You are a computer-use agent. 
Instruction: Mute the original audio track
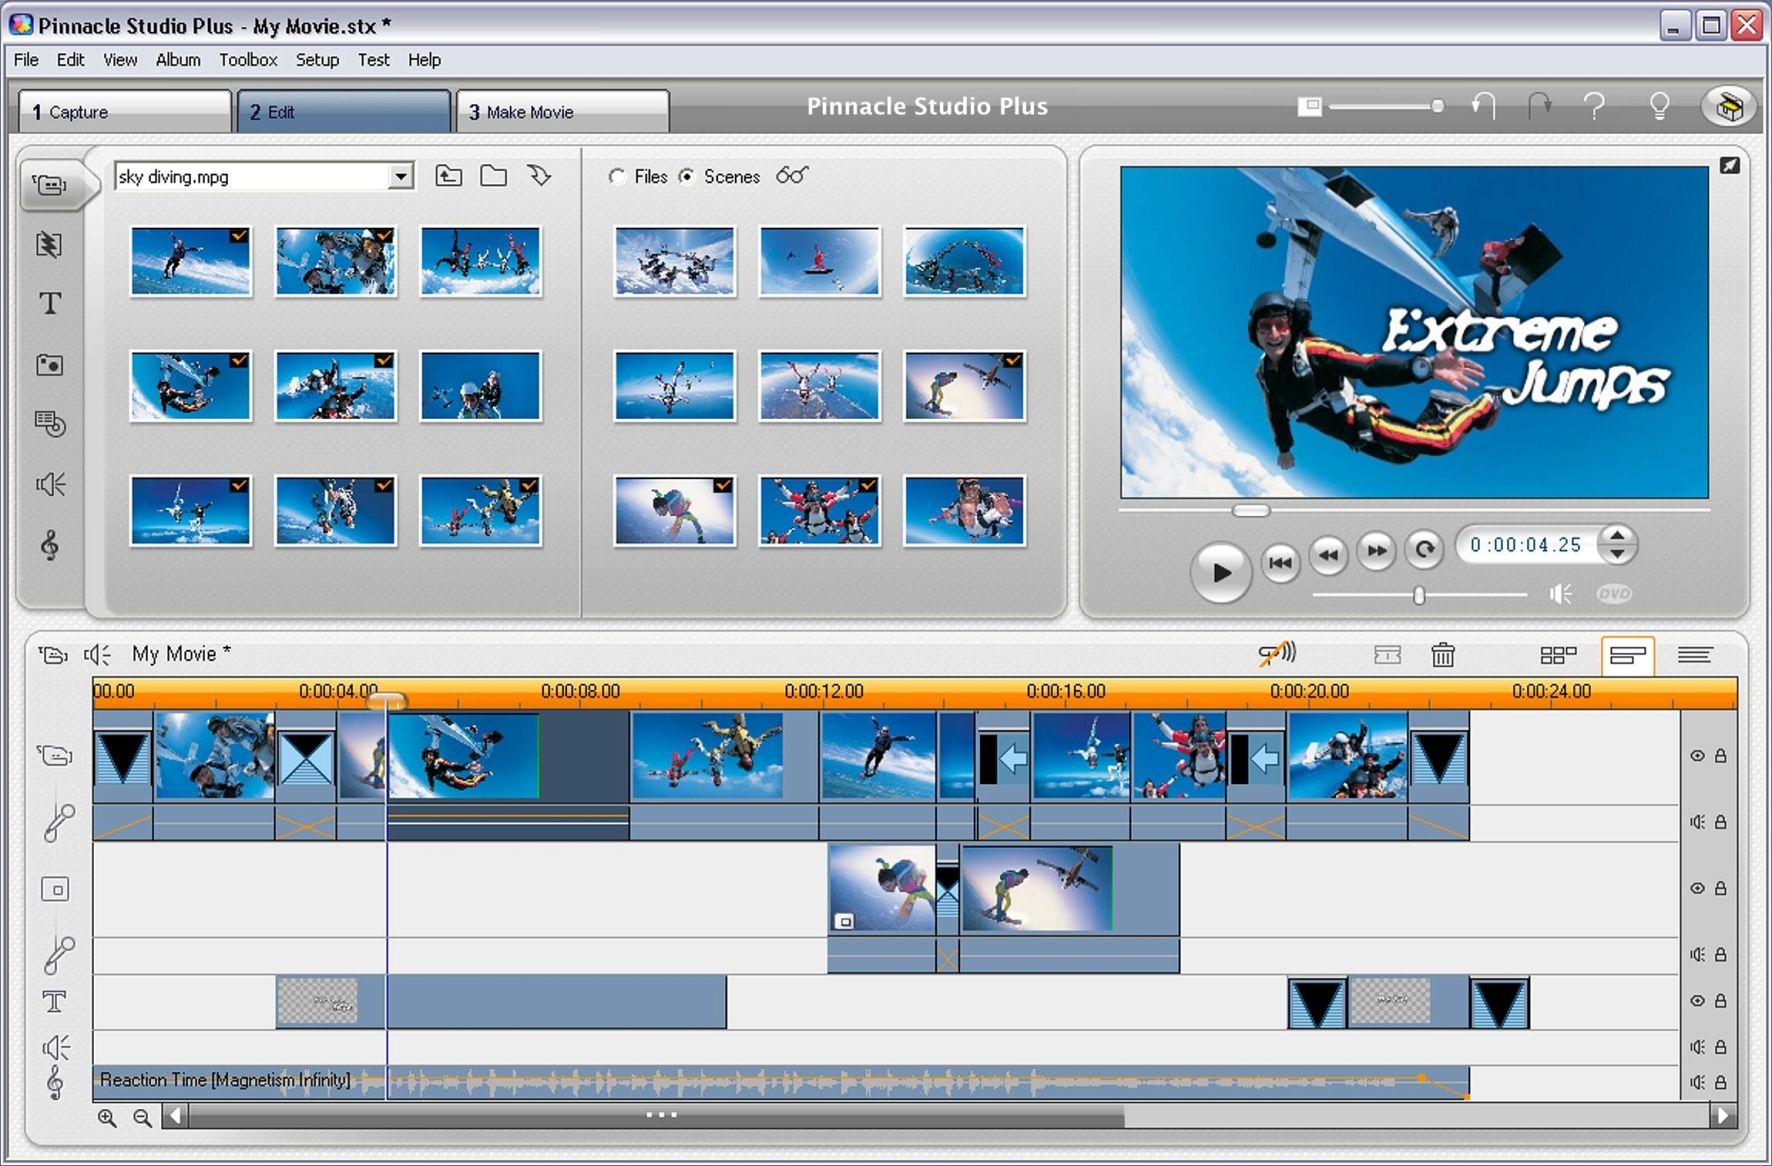pyautogui.click(x=1697, y=822)
